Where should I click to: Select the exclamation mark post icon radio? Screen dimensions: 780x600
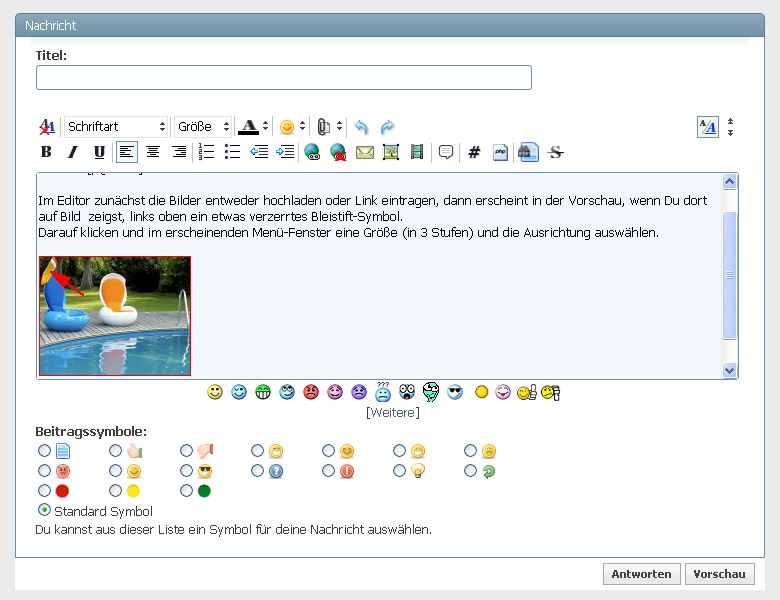[x=328, y=471]
